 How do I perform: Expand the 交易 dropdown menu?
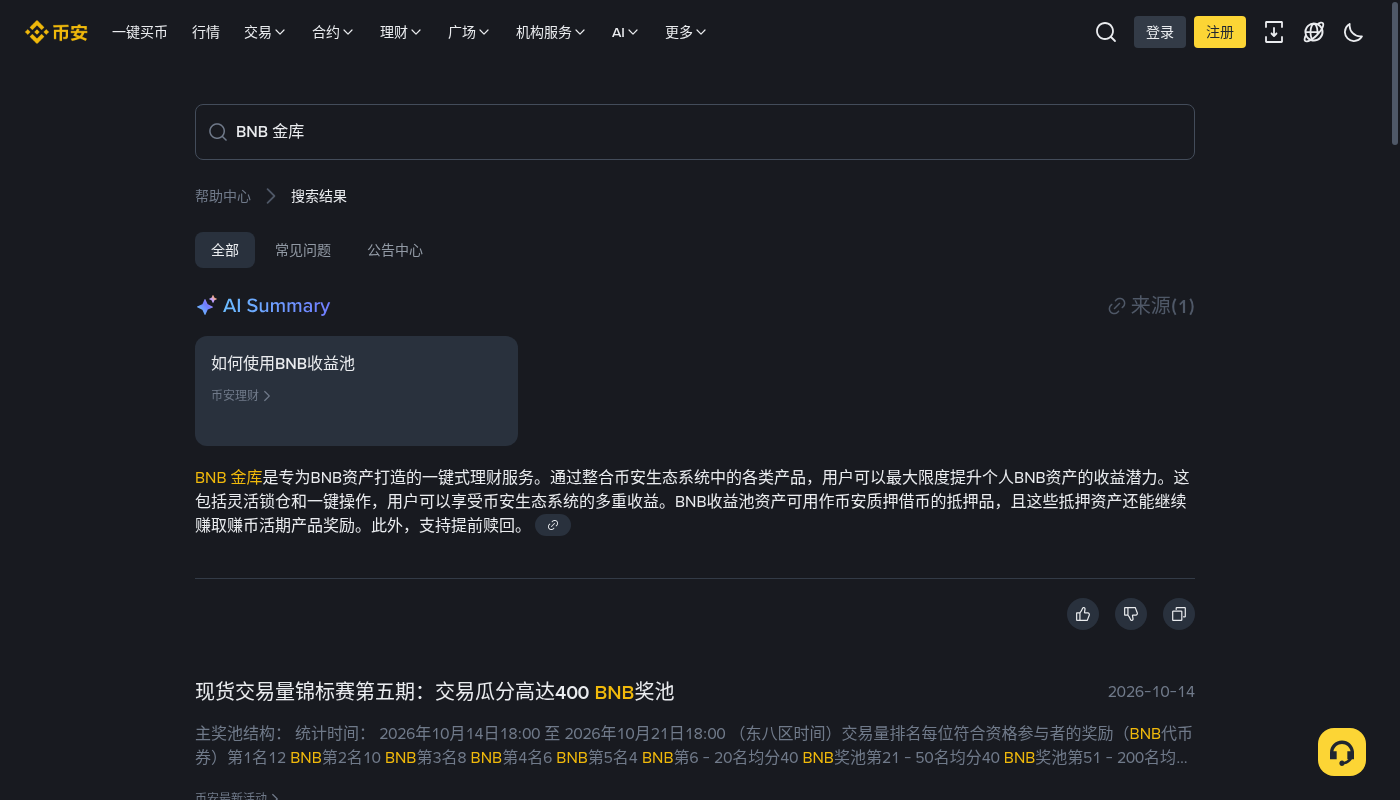click(x=265, y=32)
